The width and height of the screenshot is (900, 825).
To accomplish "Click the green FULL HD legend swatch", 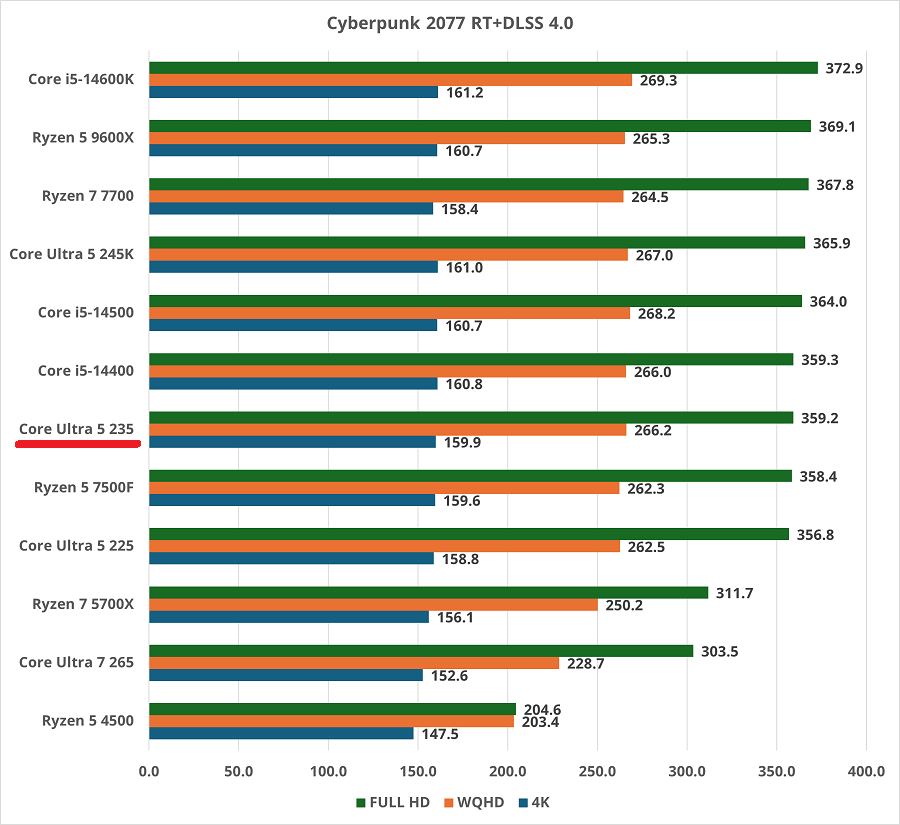I will [360, 803].
